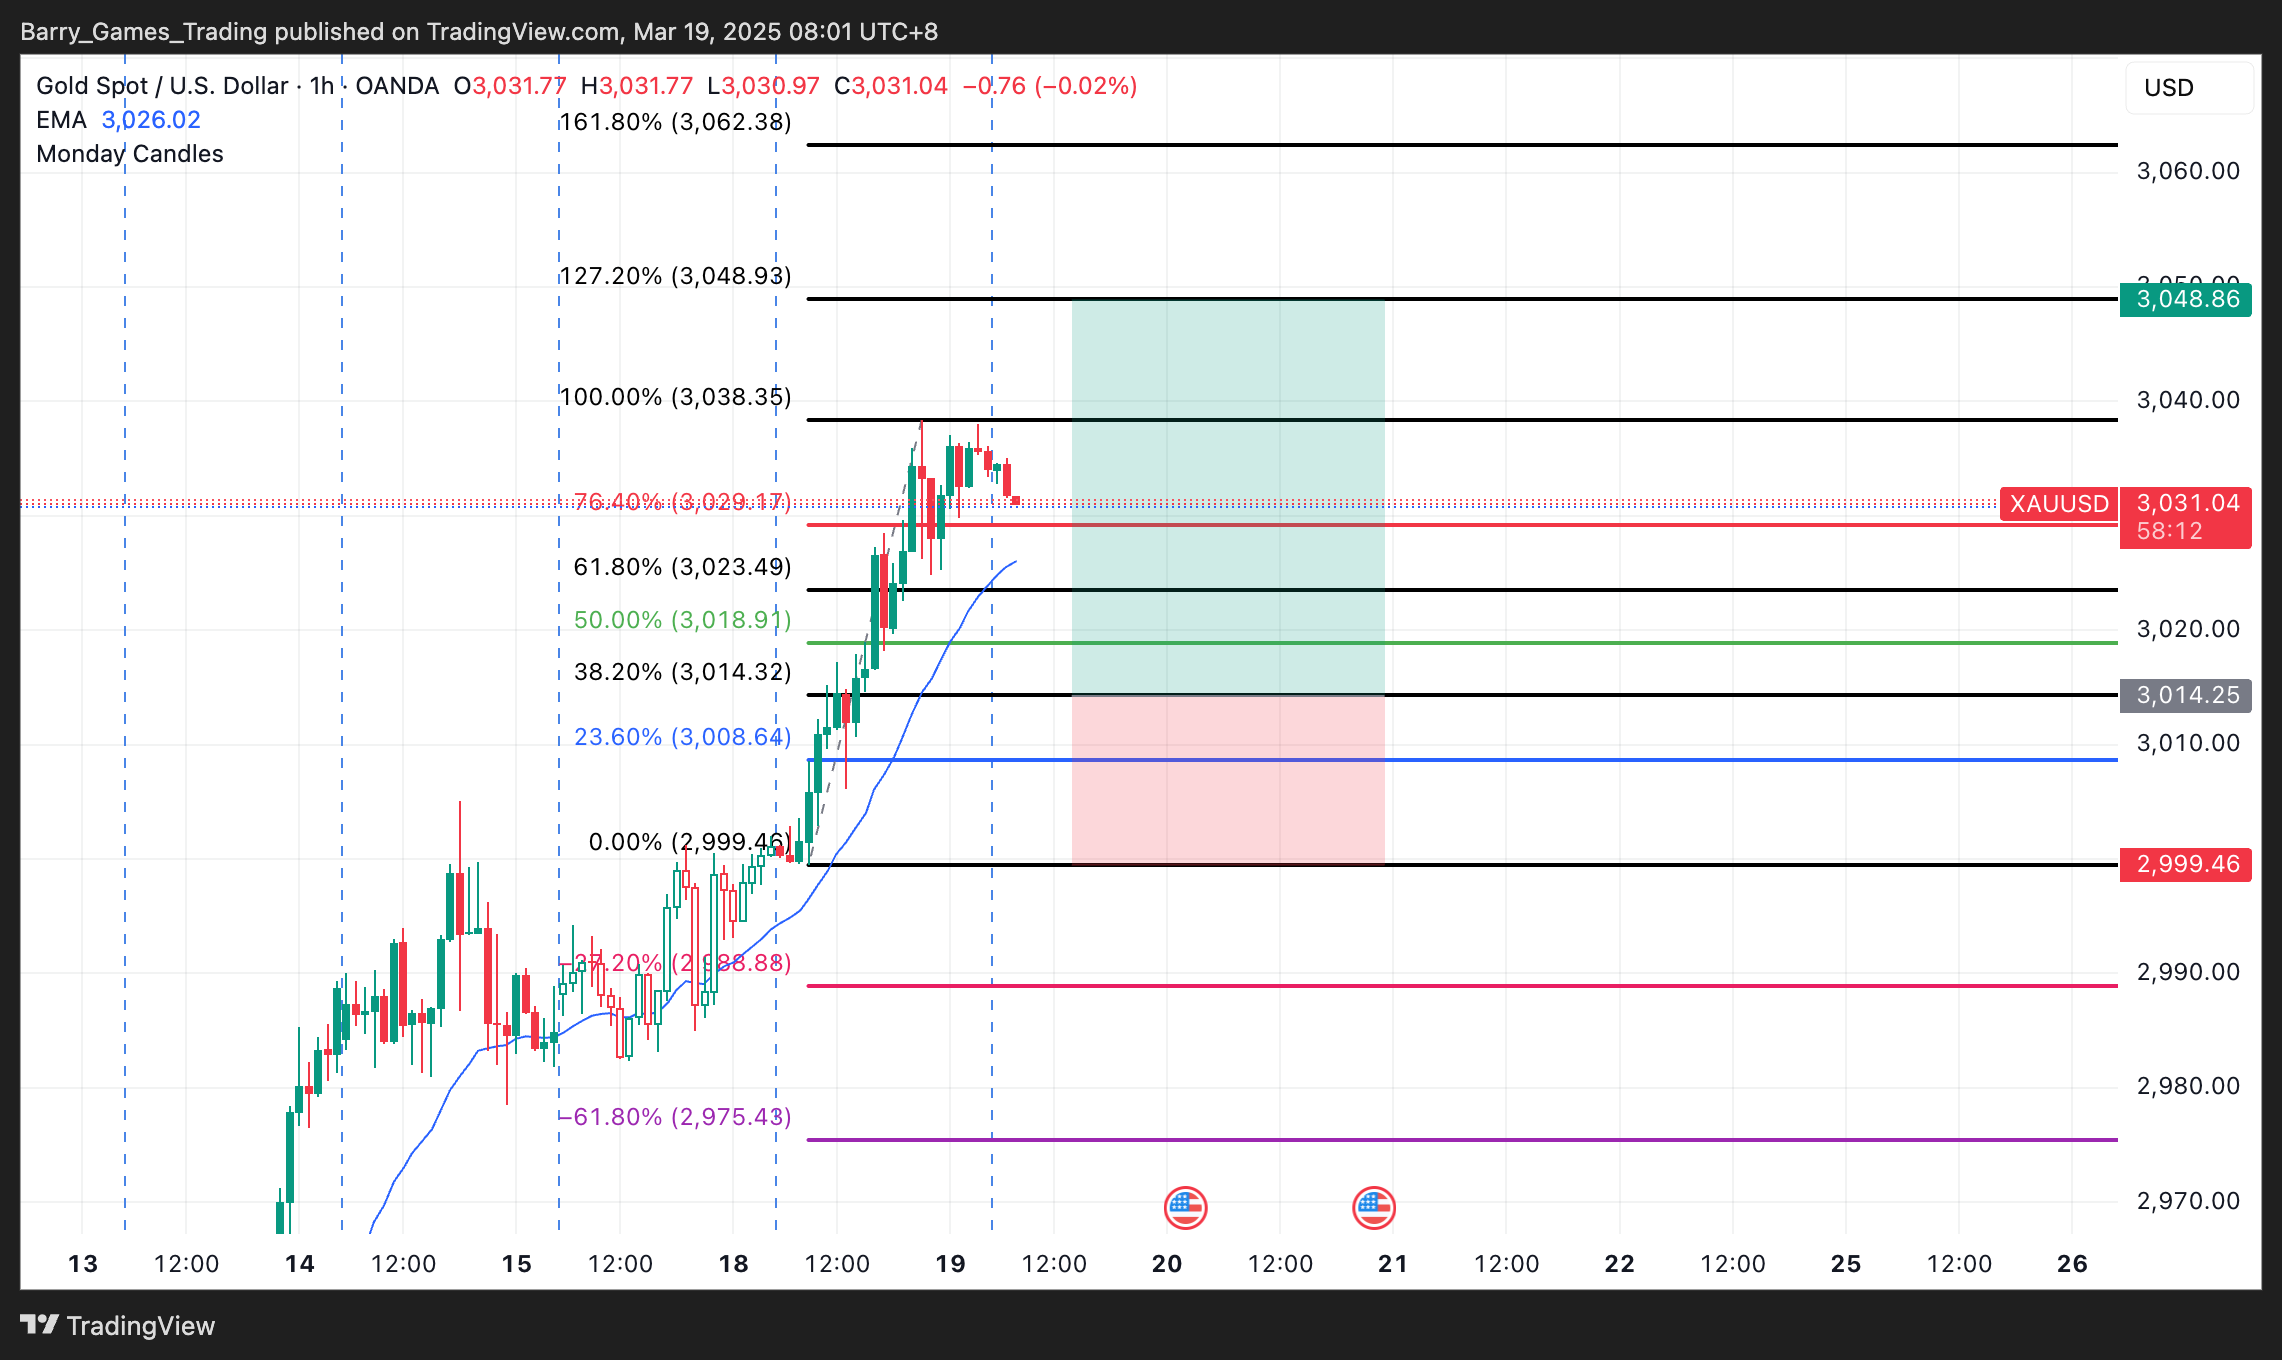Click the Monday Candles indicator legend
The image size is (2282, 1360).
tap(129, 154)
